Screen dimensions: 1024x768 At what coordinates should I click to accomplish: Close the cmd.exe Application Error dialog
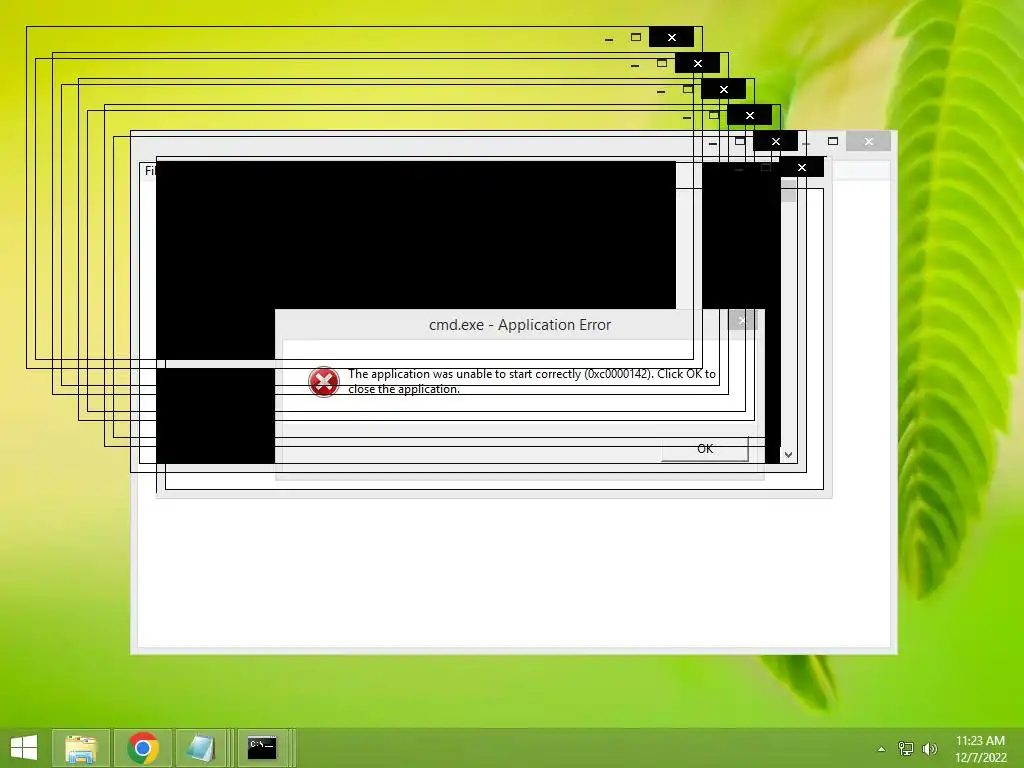(x=742, y=320)
